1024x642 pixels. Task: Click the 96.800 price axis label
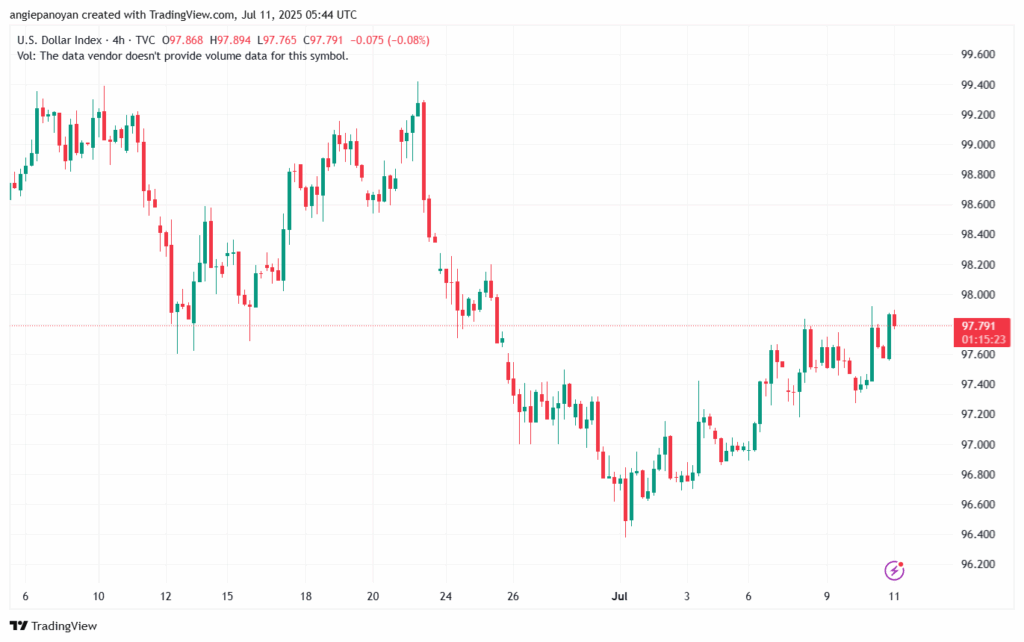click(x=978, y=475)
